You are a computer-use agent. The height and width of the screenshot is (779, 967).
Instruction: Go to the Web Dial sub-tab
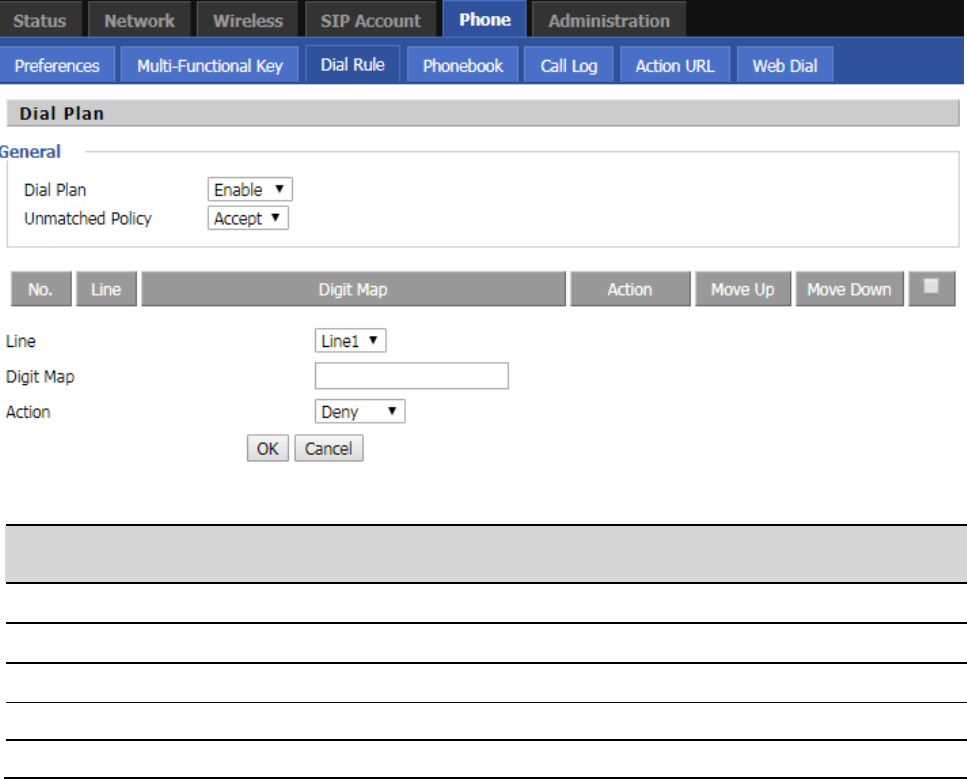point(785,65)
